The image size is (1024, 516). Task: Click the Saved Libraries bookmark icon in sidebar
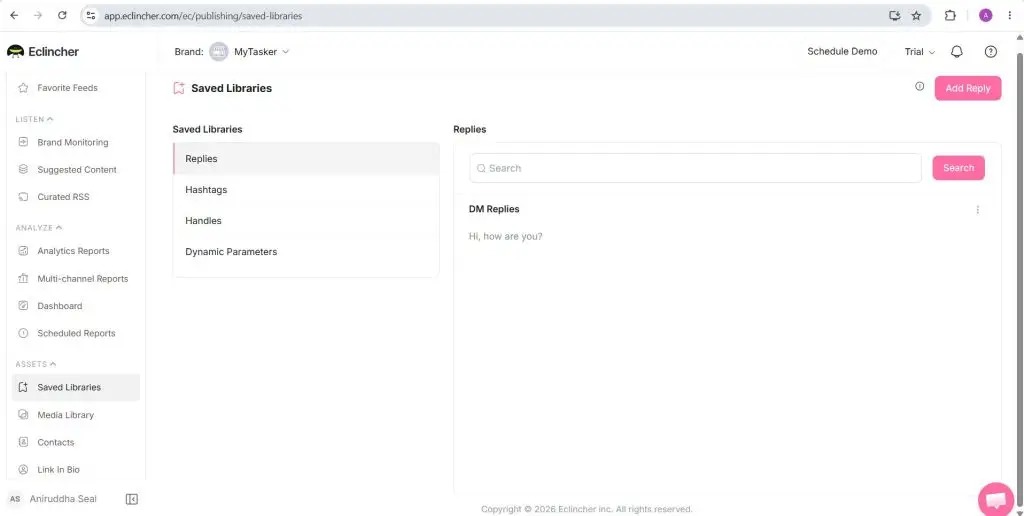[24, 387]
